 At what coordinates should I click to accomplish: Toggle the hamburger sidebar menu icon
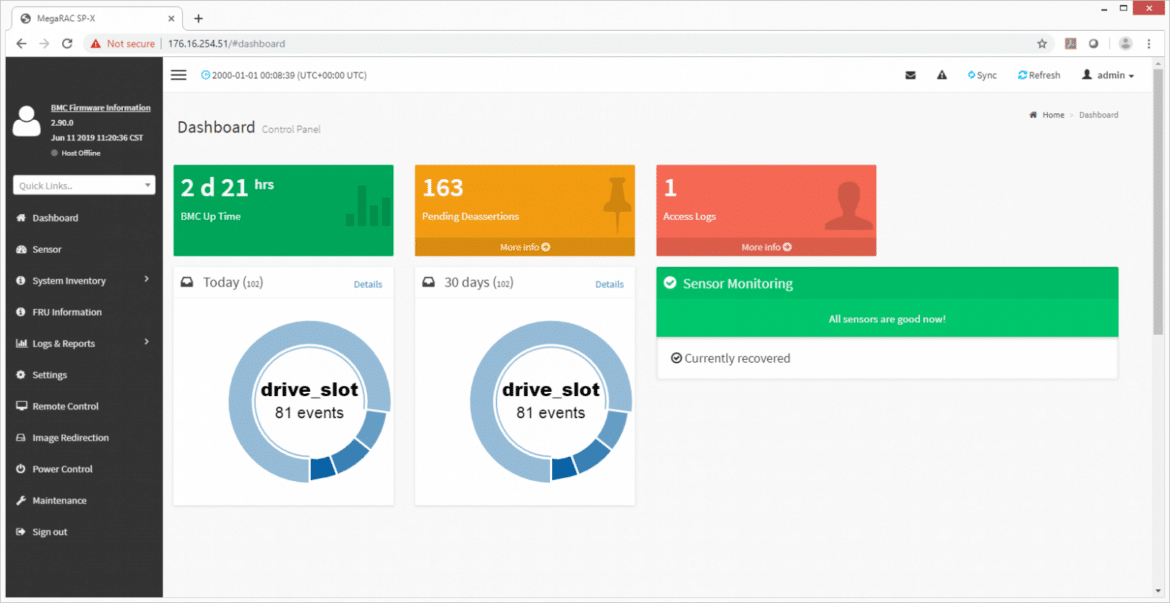(178, 75)
